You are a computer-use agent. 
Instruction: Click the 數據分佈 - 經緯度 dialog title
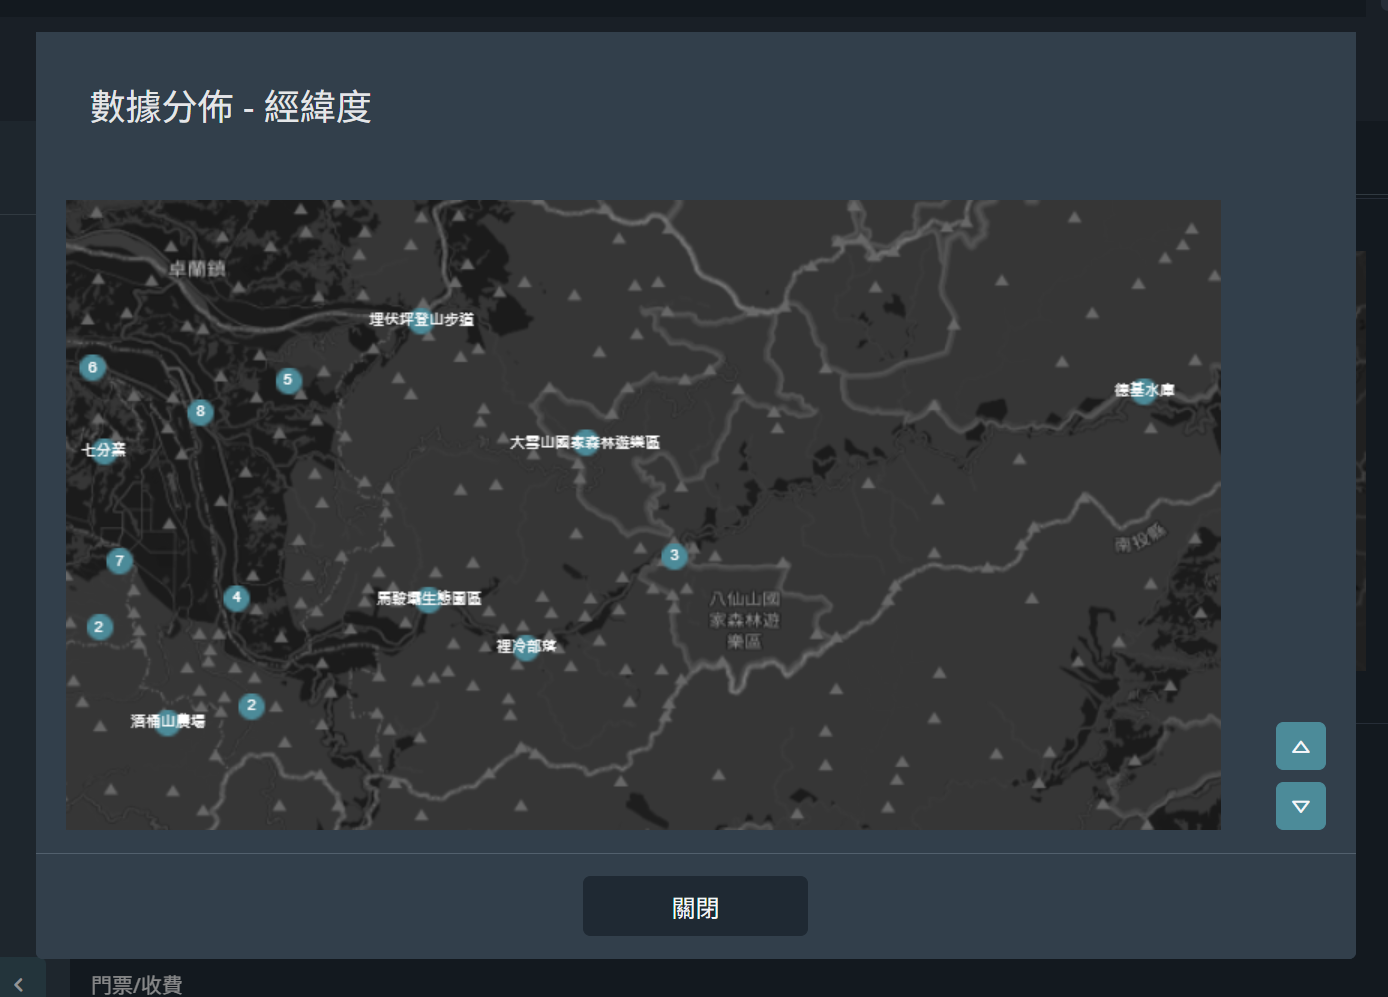click(231, 107)
